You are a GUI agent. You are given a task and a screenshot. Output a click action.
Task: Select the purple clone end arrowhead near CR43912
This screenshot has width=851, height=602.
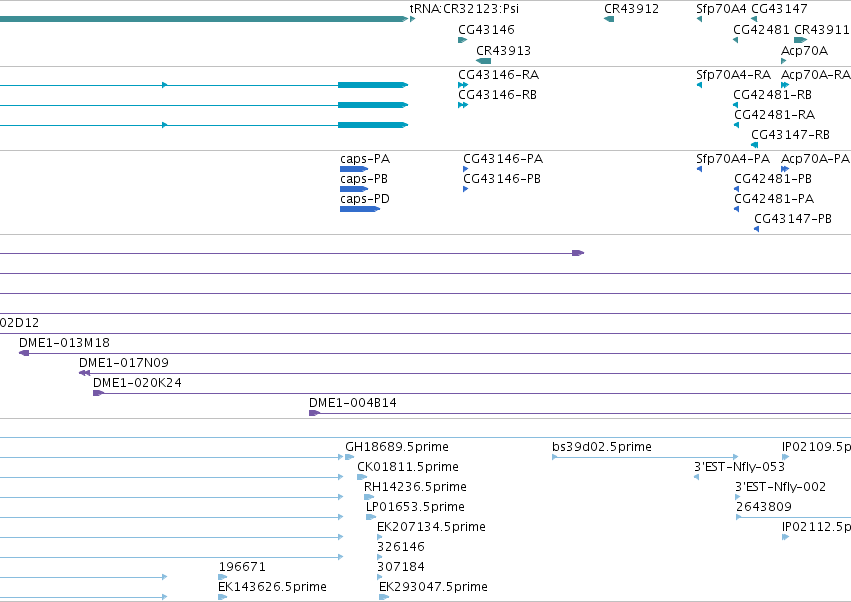pos(578,253)
